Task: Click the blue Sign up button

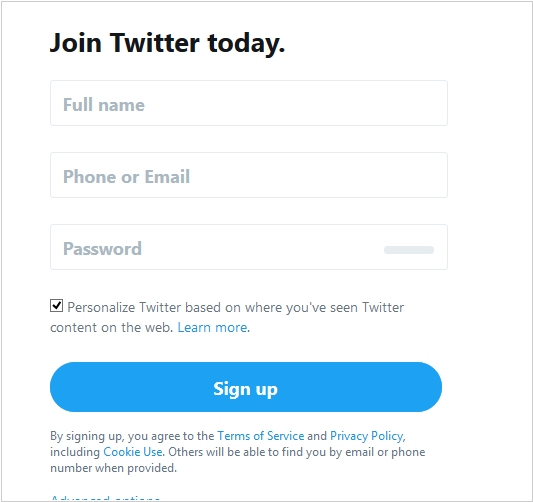Action: [x=246, y=387]
